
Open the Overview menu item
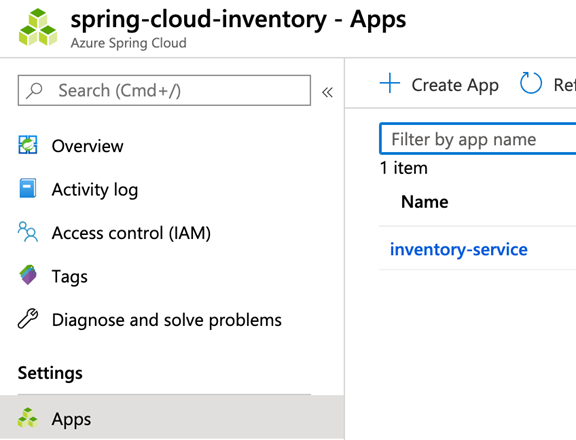tap(87, 146)
